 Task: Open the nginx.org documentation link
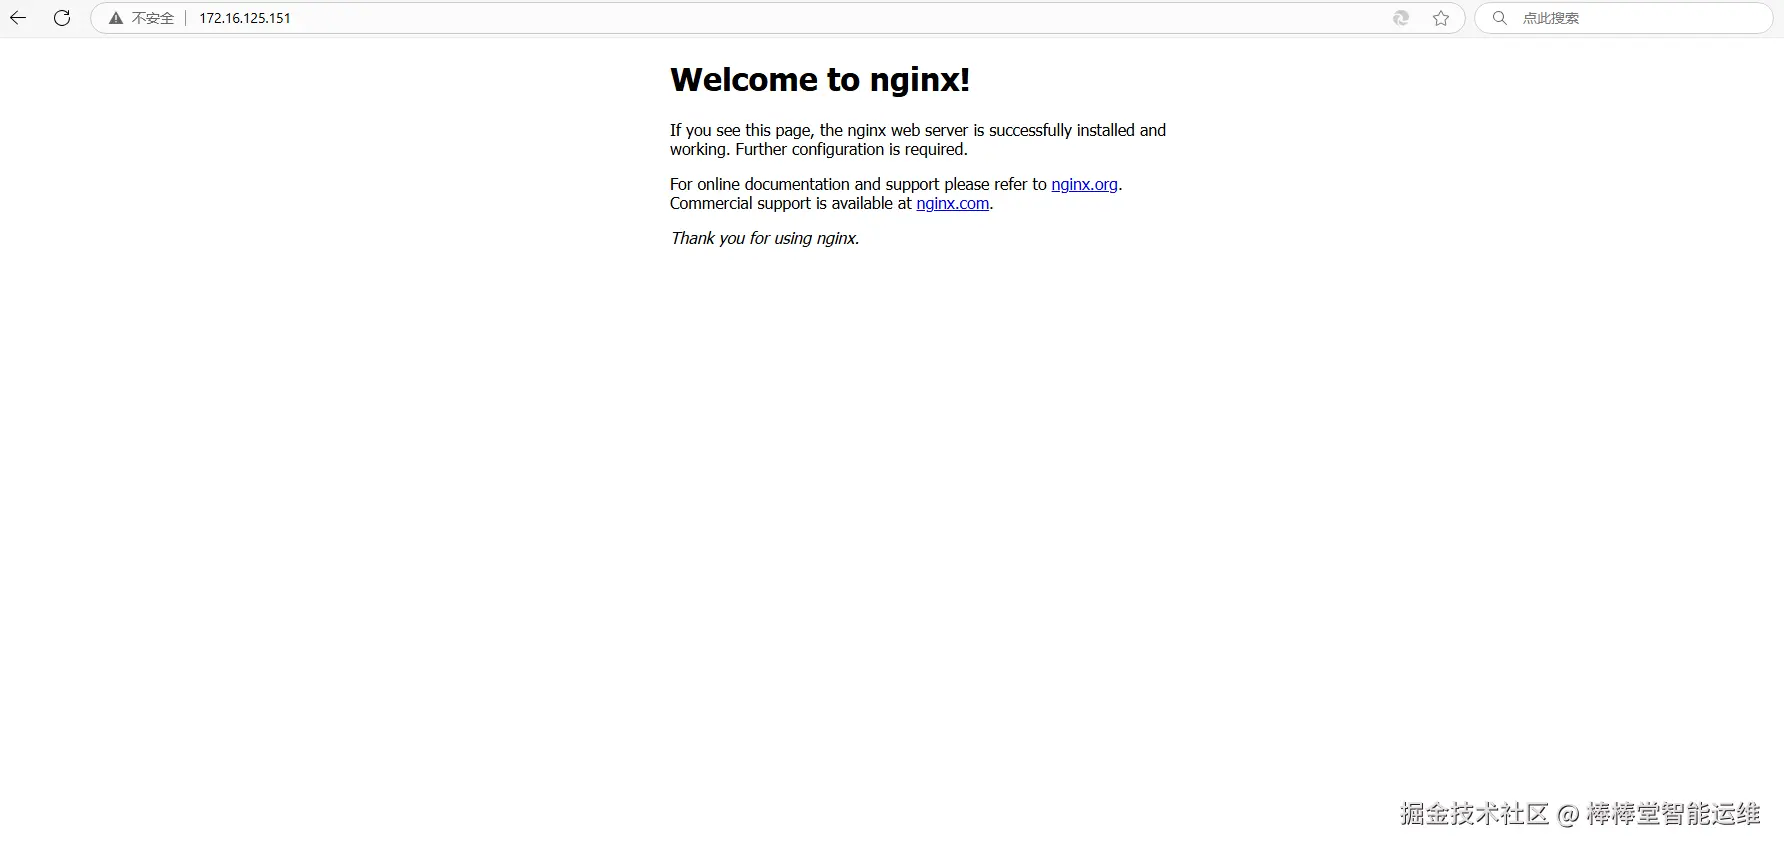pyautogui.click(x=1084, y=184)
